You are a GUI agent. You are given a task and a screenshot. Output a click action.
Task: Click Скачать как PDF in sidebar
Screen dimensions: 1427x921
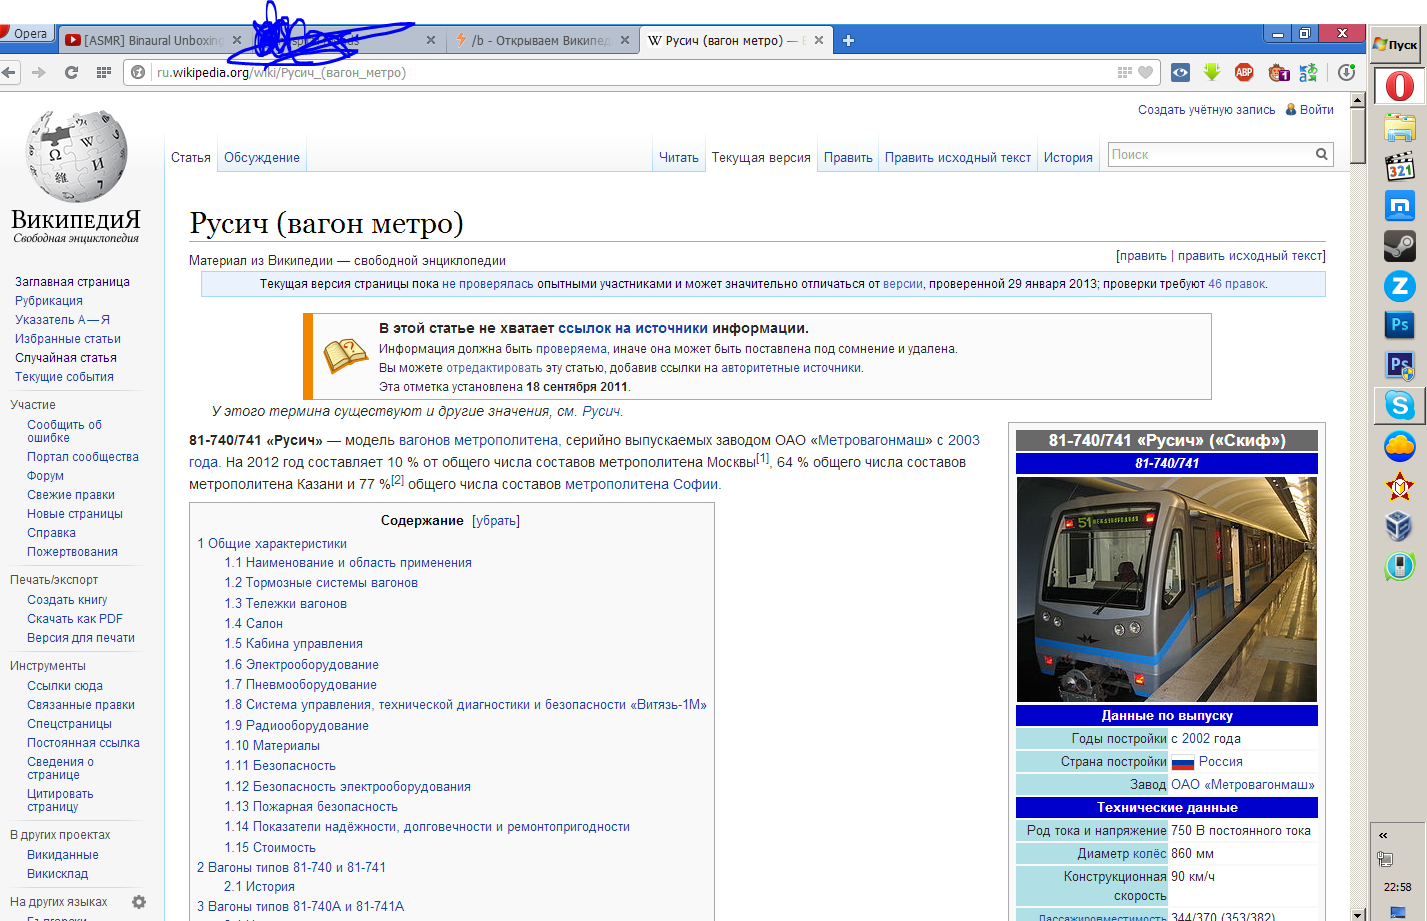point(75,619)
